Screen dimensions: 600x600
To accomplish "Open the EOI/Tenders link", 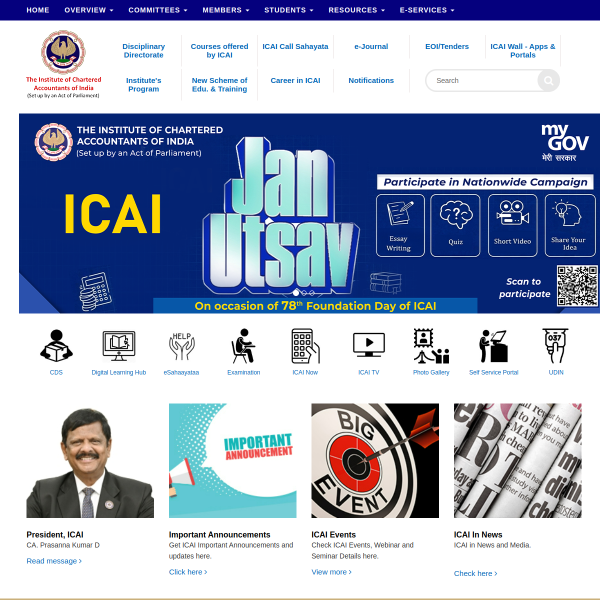I will pos(447,46).
